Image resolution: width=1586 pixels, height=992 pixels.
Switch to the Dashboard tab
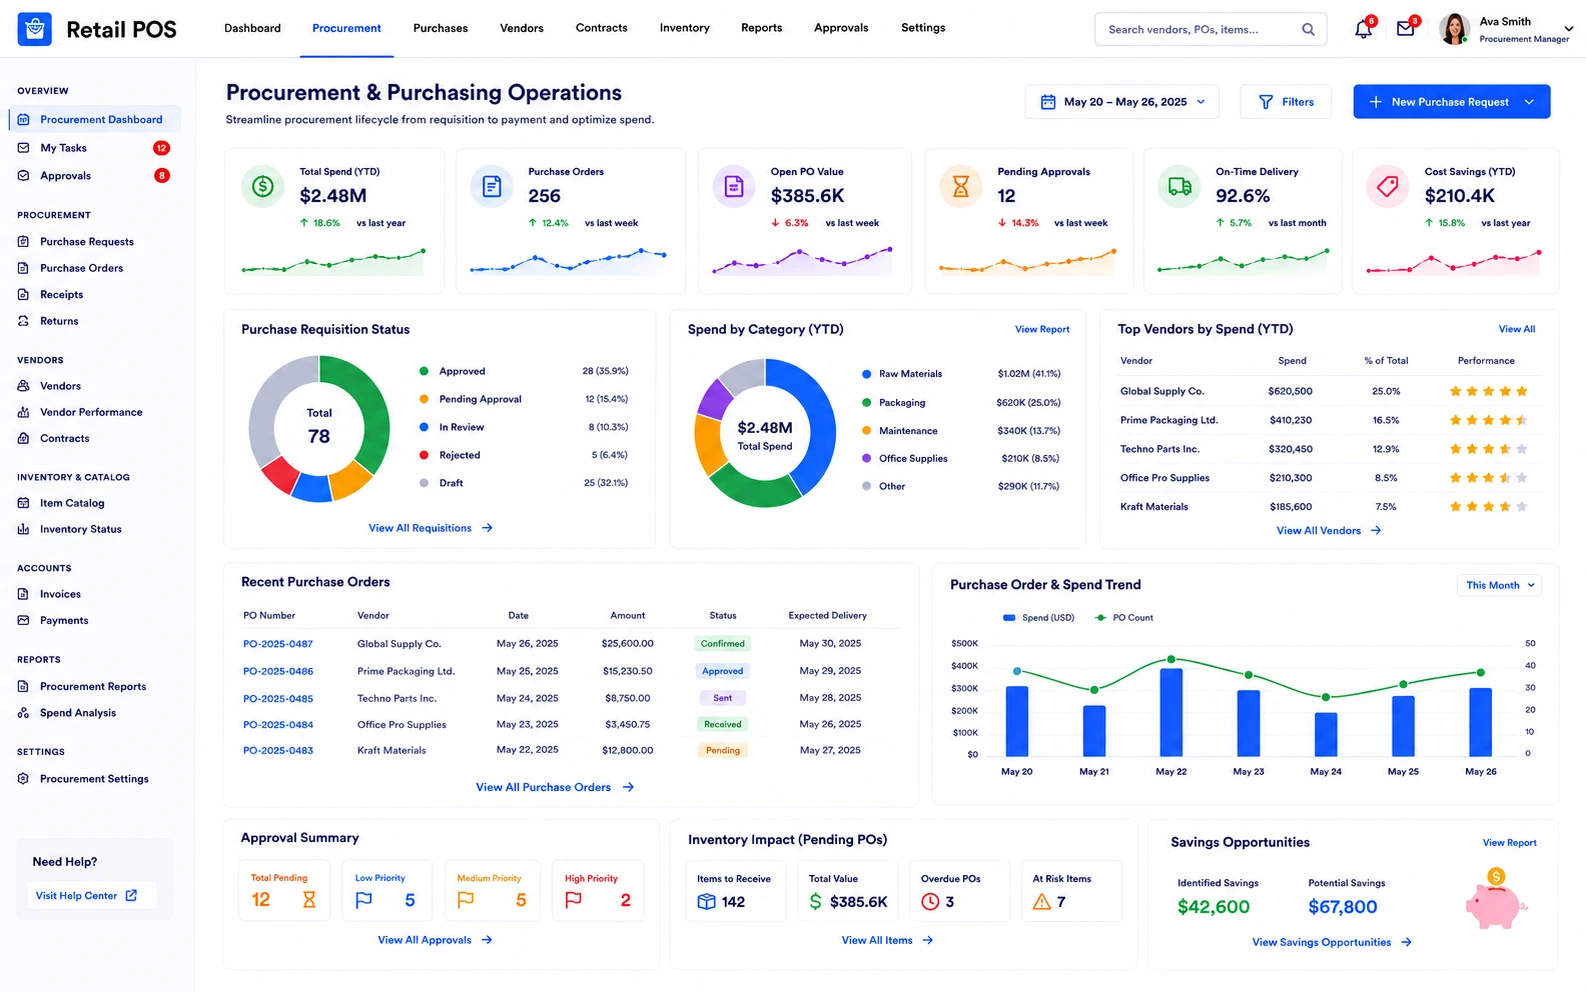(x=252, y=28)
